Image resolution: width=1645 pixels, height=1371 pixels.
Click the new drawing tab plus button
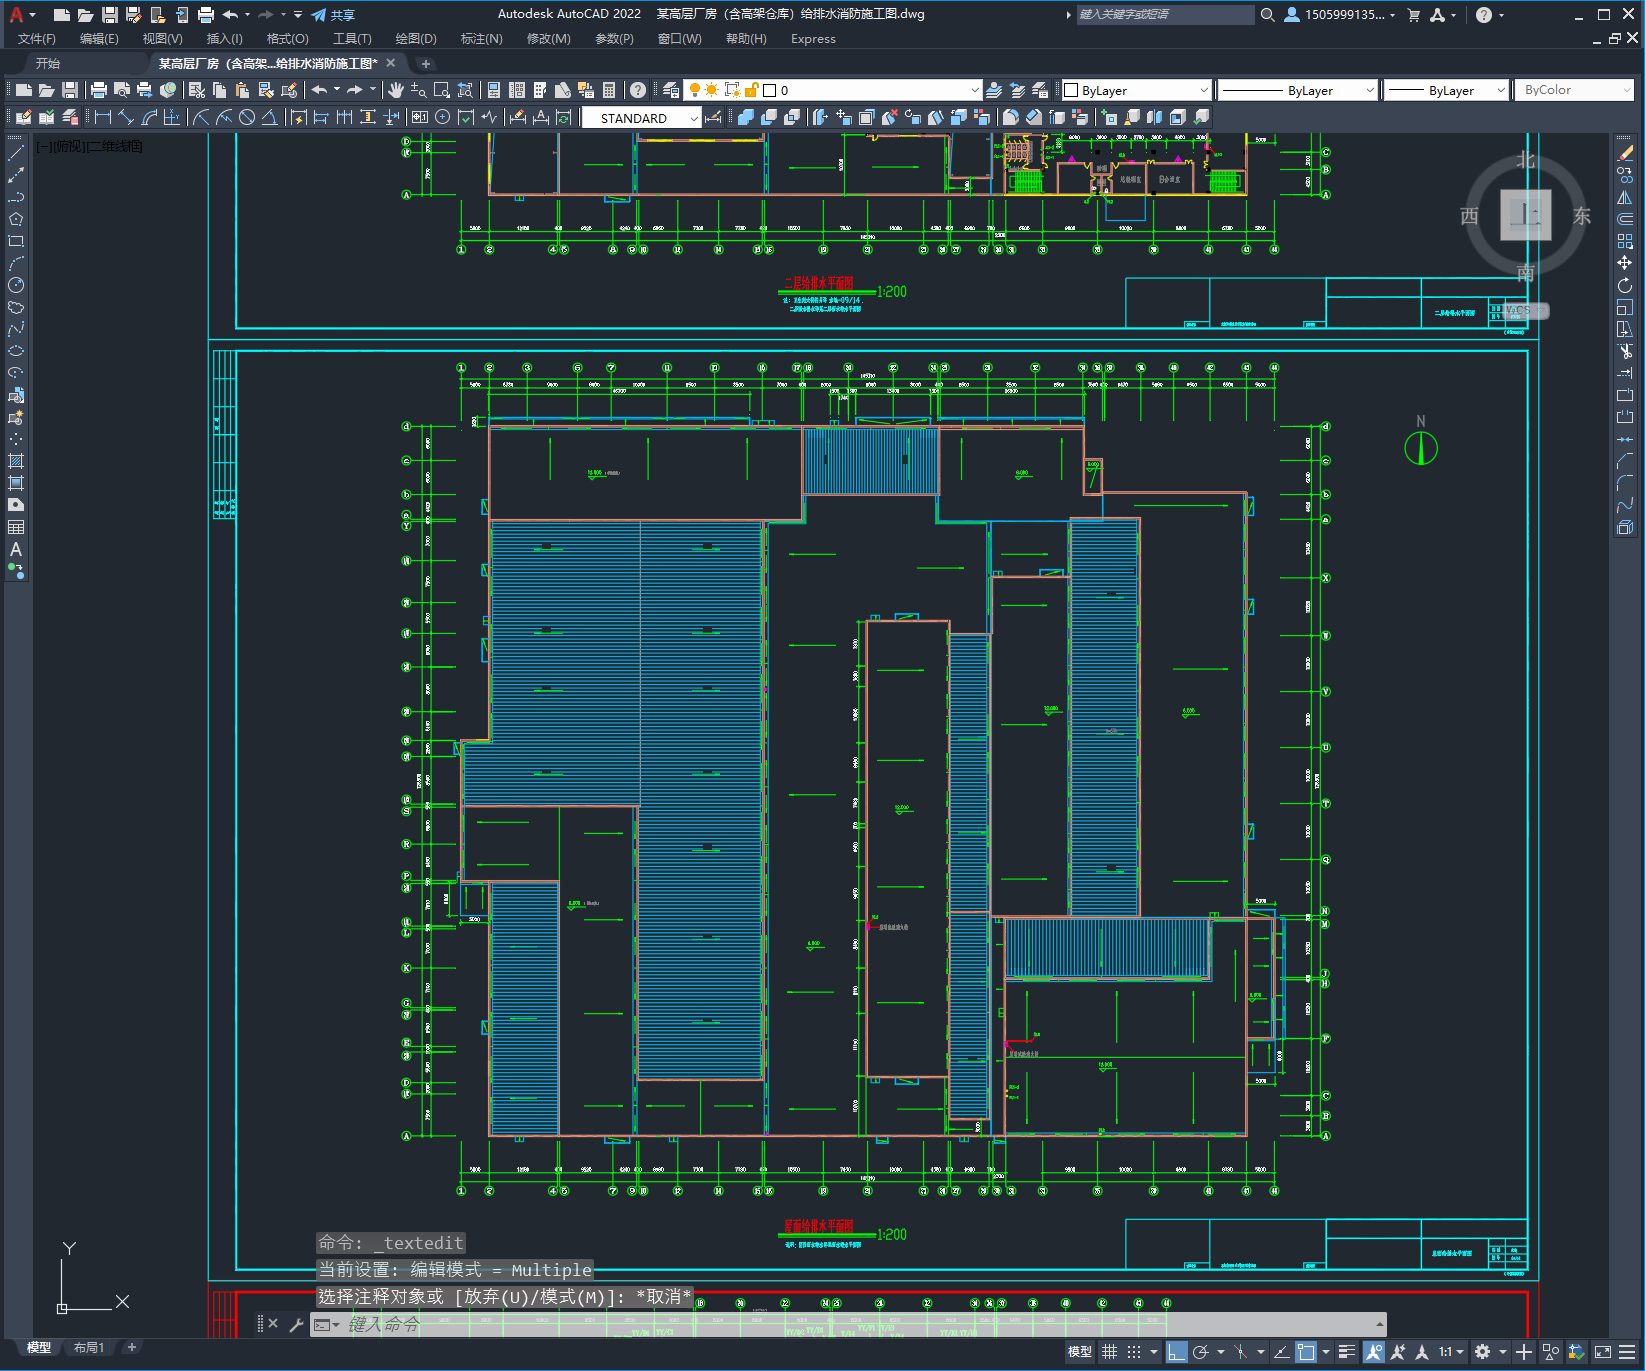coord(425,63)
